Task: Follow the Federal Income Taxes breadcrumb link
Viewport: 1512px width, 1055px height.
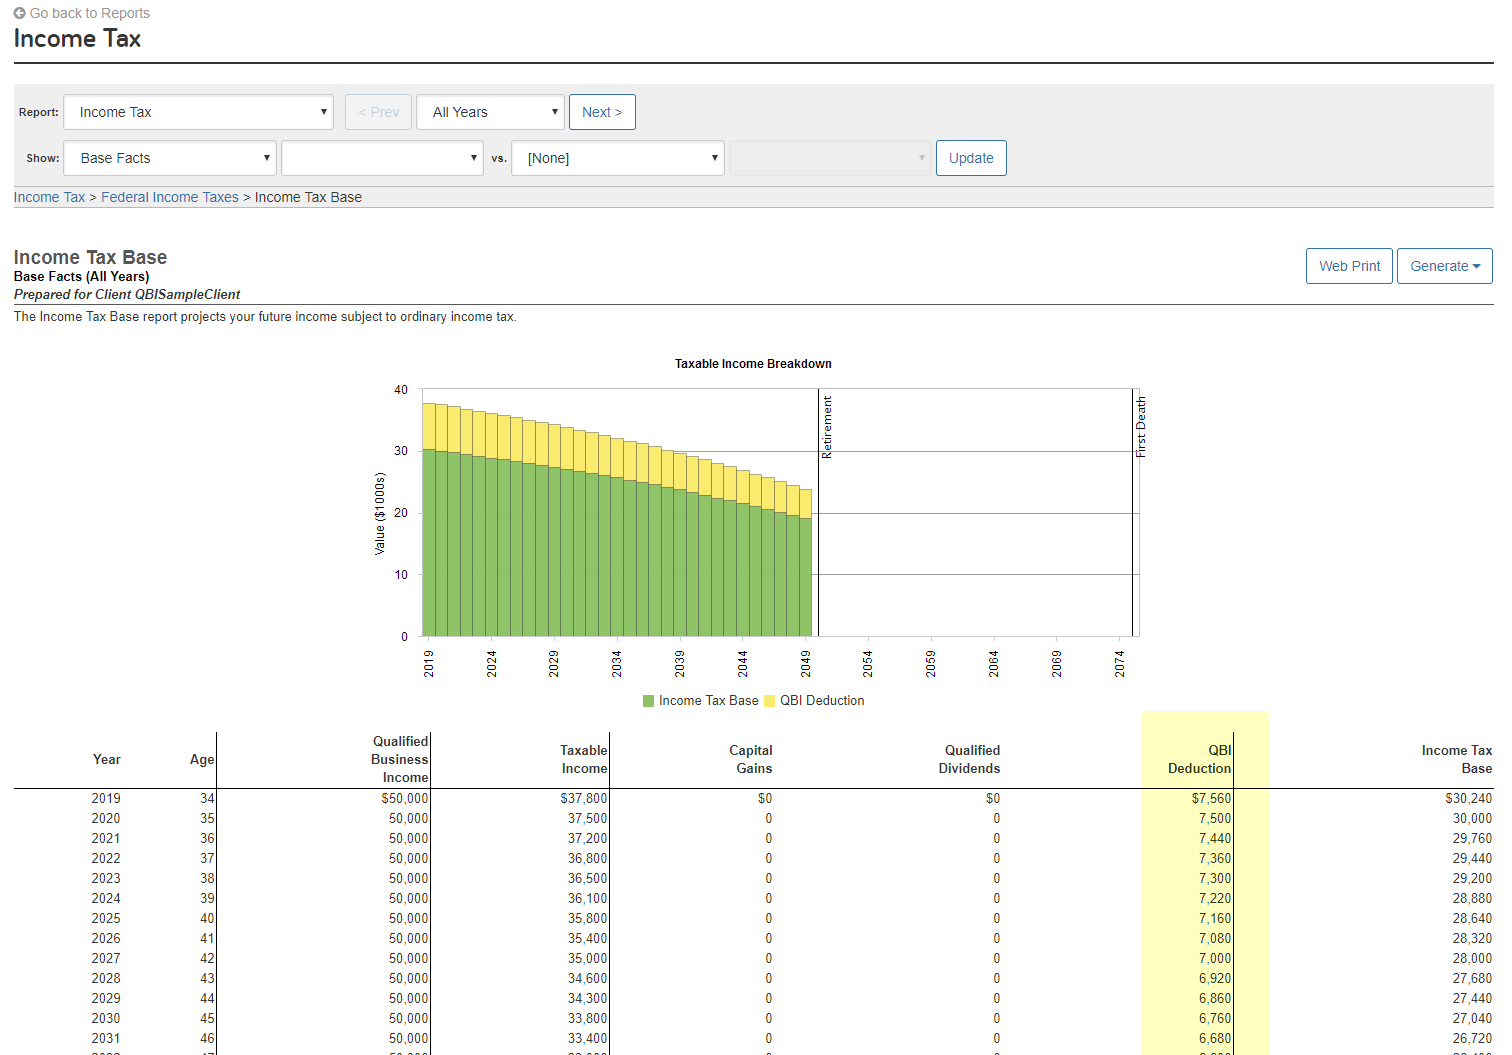Action: (x=170, y=197)
